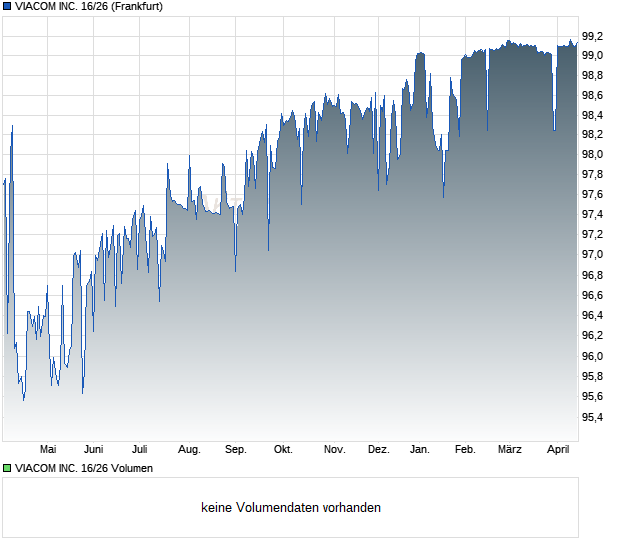This screenshot has width=620, height=546.
Task: Click the 'Okt.' month label
Action: 283,450
